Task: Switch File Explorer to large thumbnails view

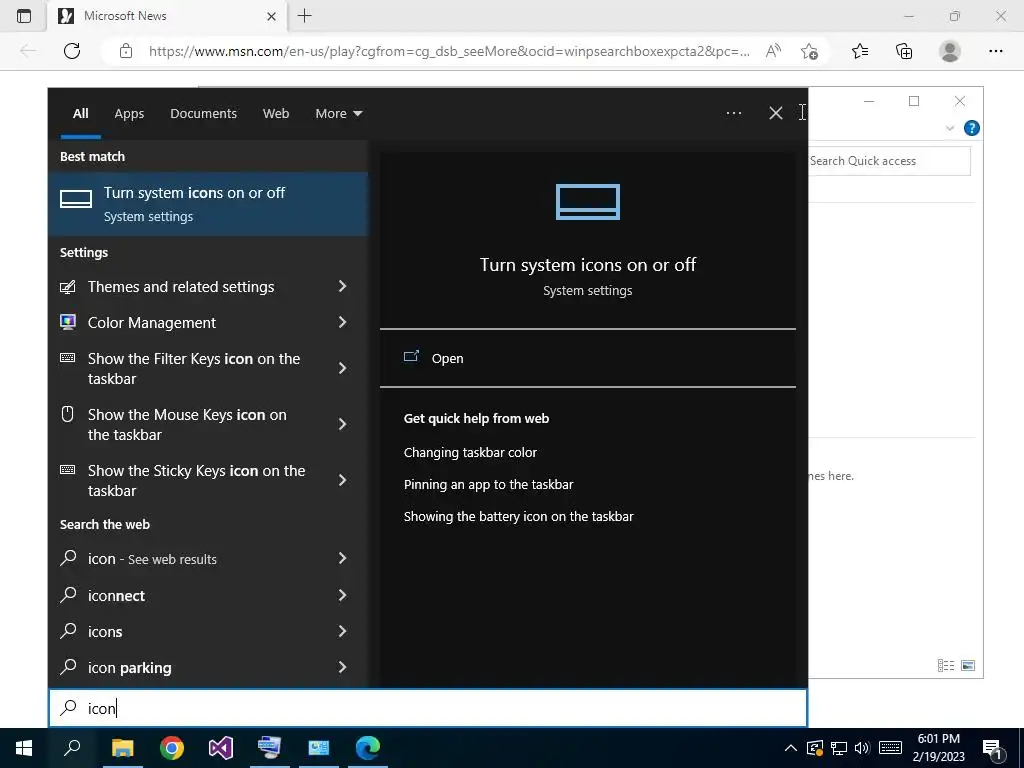Action: coord(968,665)
